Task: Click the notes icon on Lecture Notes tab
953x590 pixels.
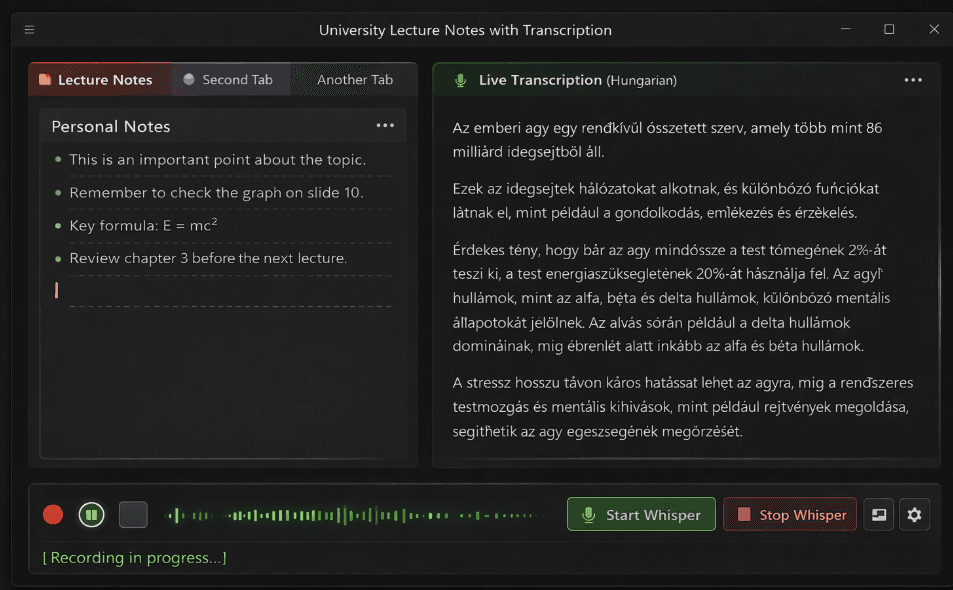Action: tap(45, 80)
